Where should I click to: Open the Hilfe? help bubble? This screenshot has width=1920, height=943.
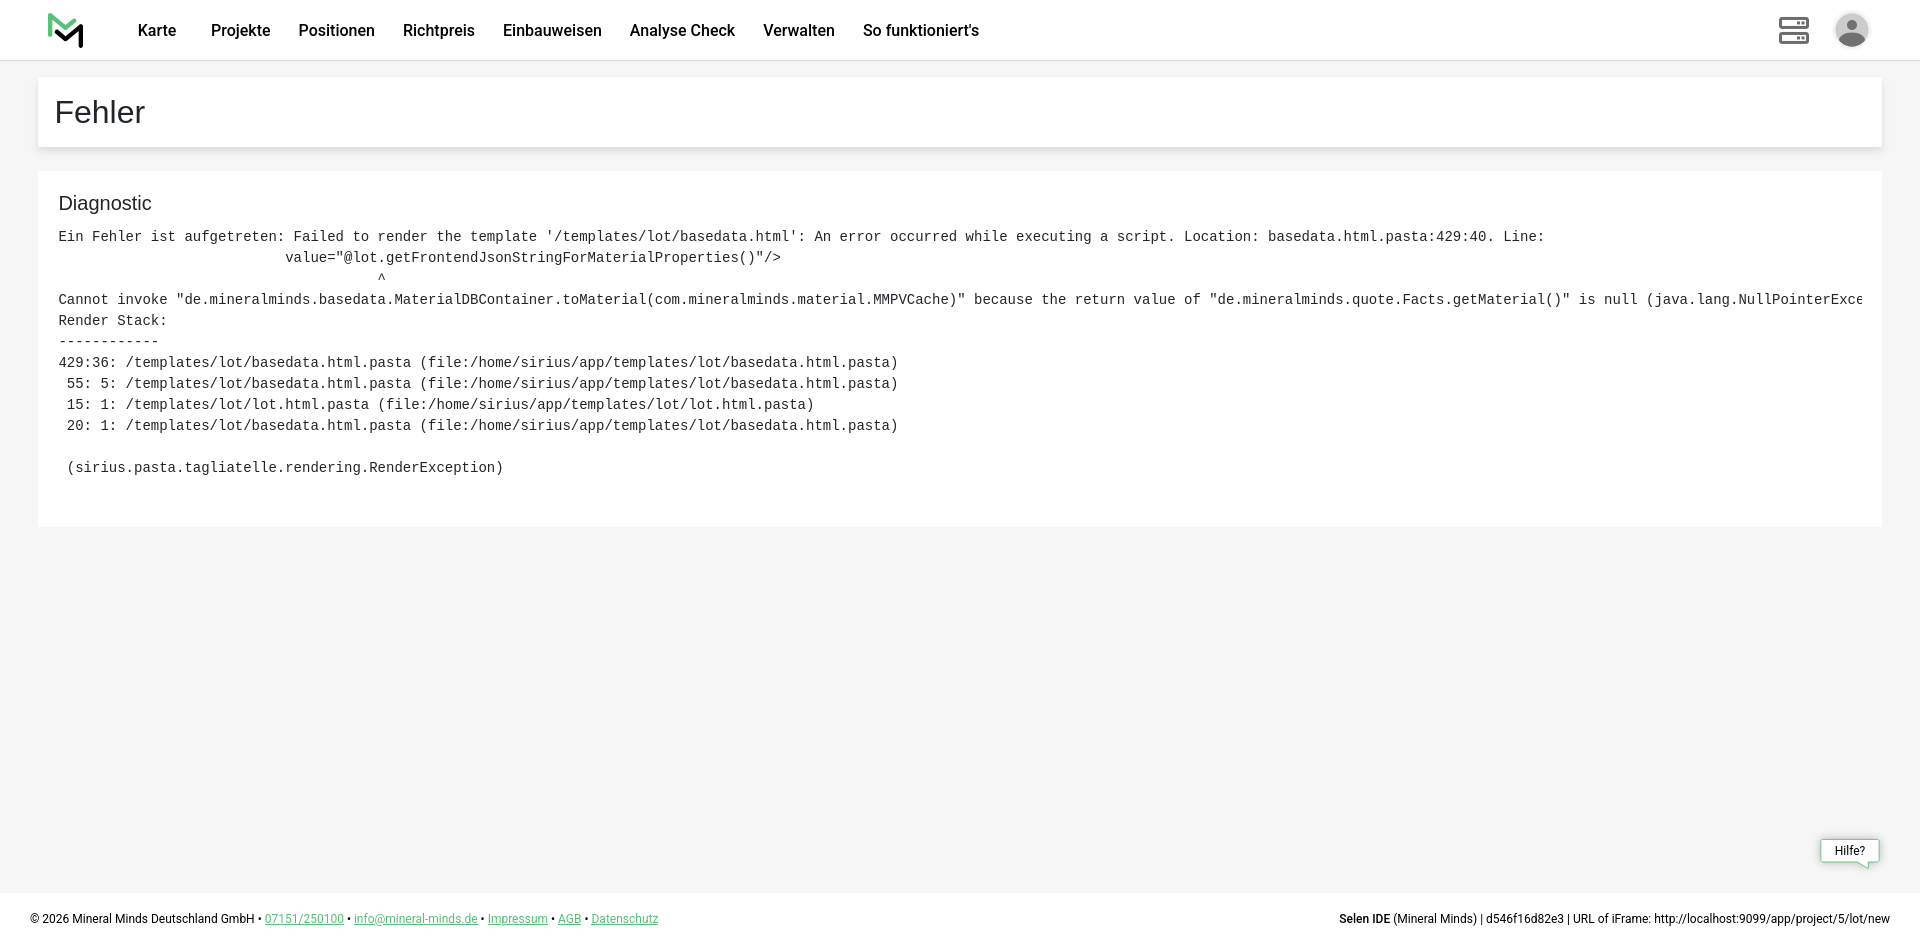click(1849, 851)
